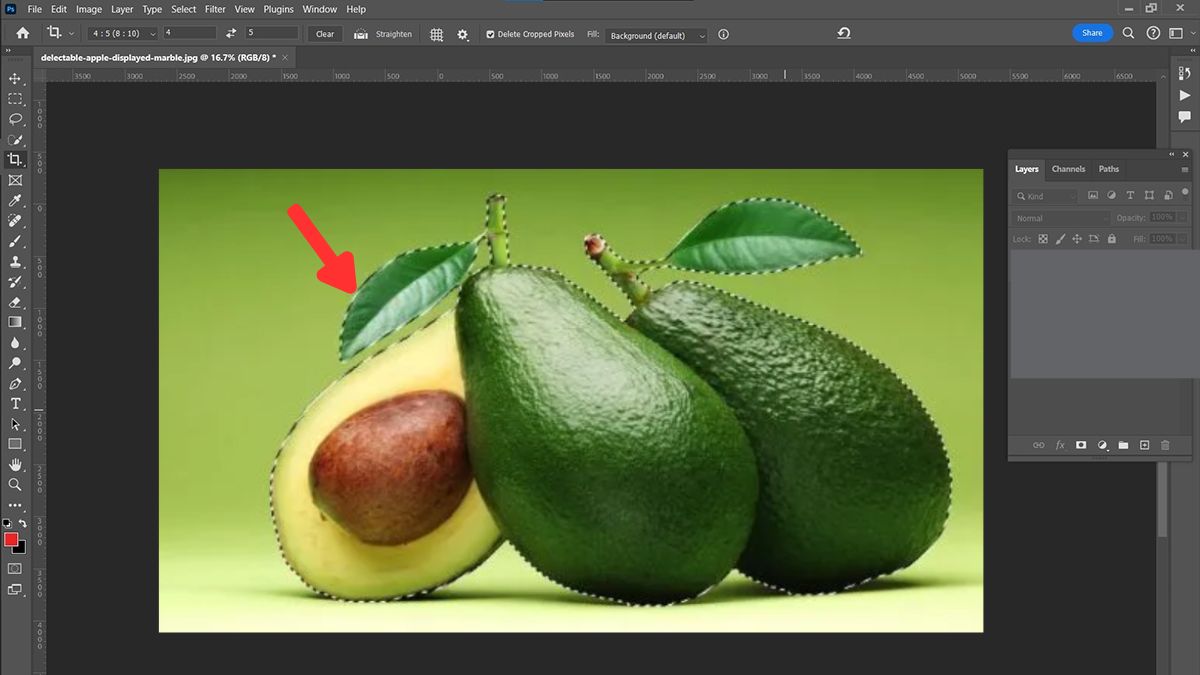Select the Clone Stamp tool
This screenshot has width=1200, height=675.
pos(15,261)
